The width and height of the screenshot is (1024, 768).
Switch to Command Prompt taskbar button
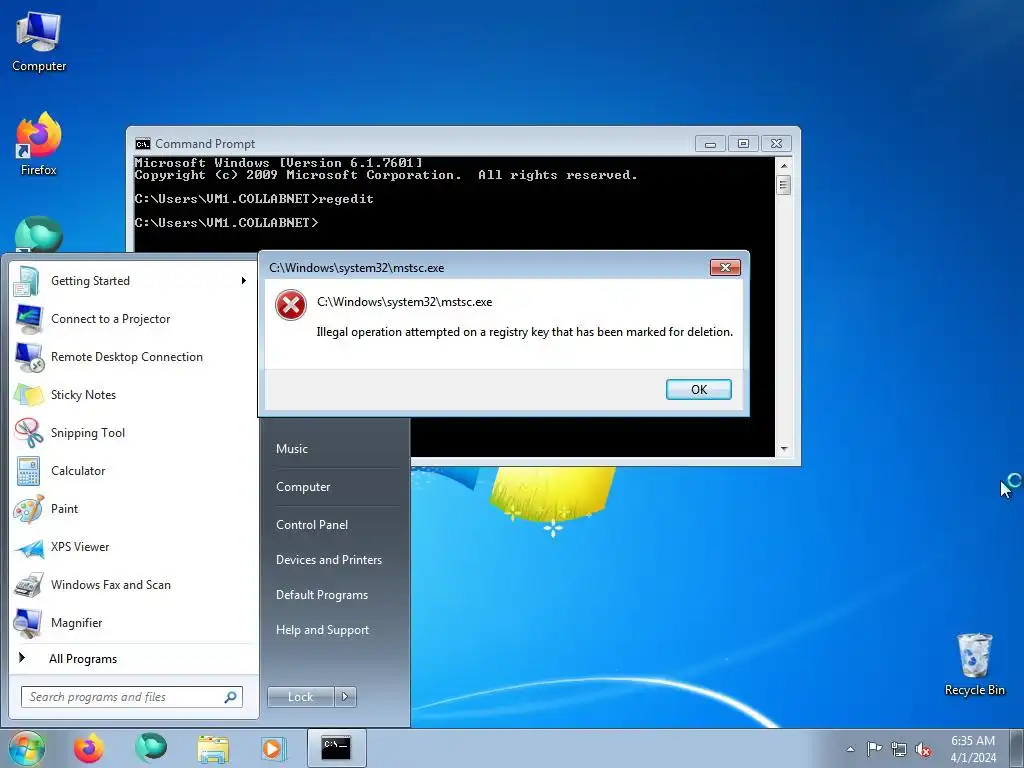(336, 748)
